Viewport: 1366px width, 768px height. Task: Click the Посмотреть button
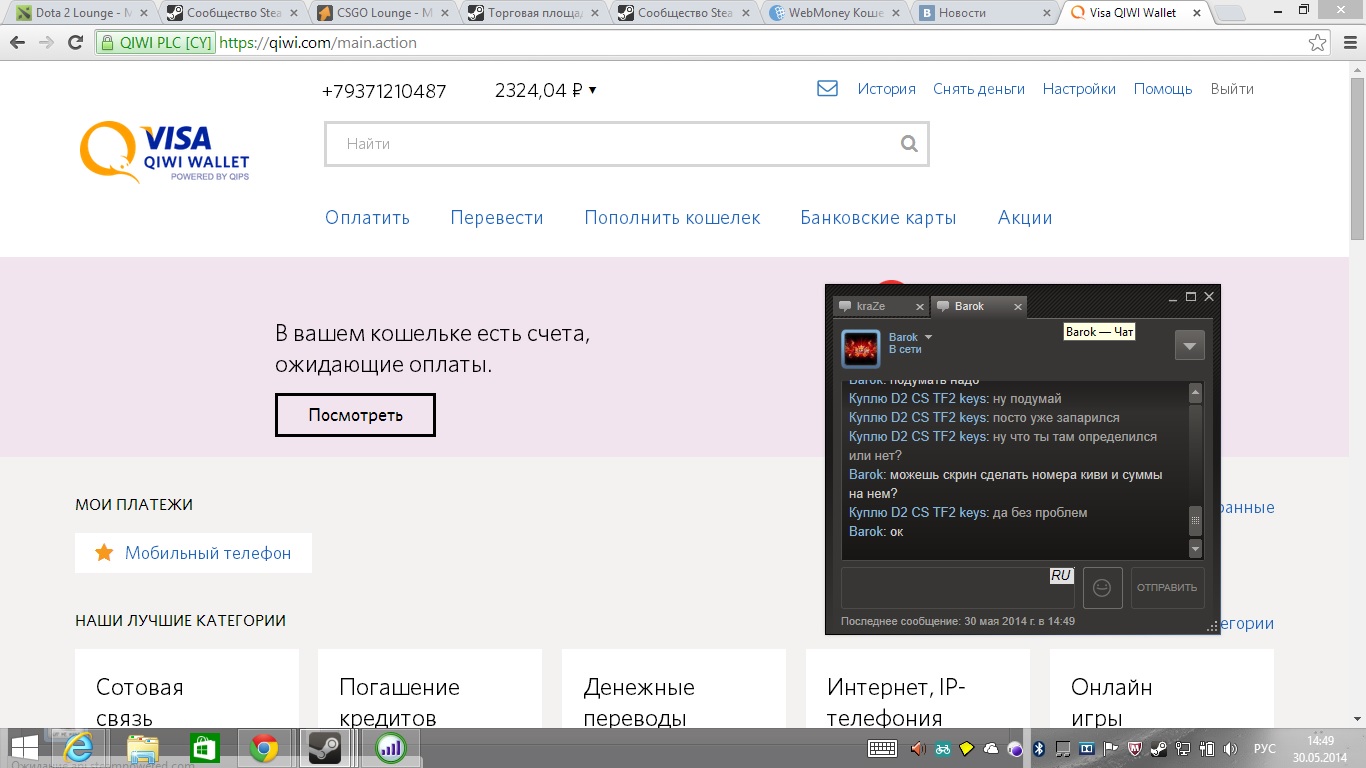355,415
